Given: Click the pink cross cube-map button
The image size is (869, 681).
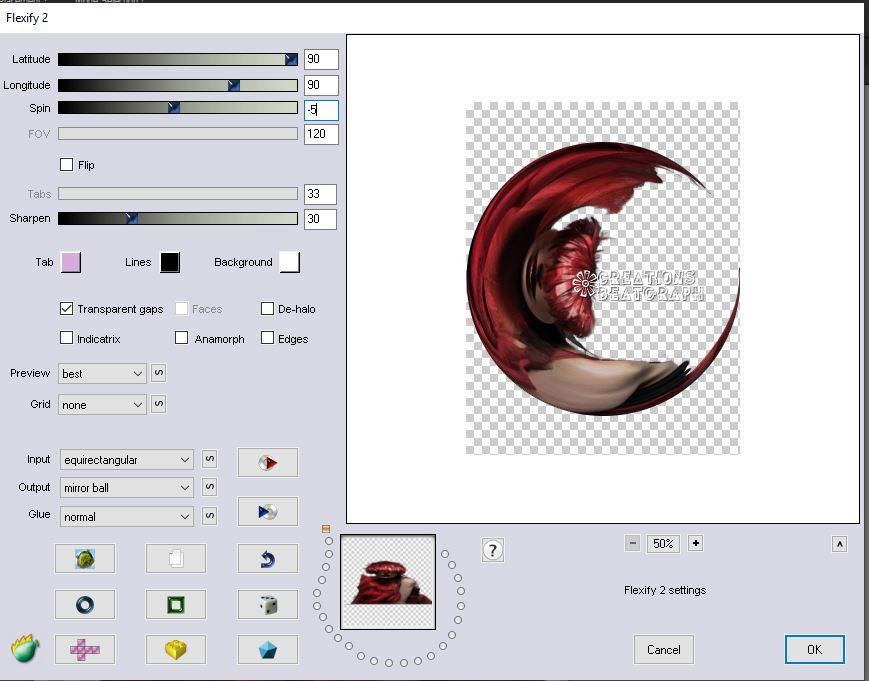Looking at the screenshot, I should click(85, 649).
